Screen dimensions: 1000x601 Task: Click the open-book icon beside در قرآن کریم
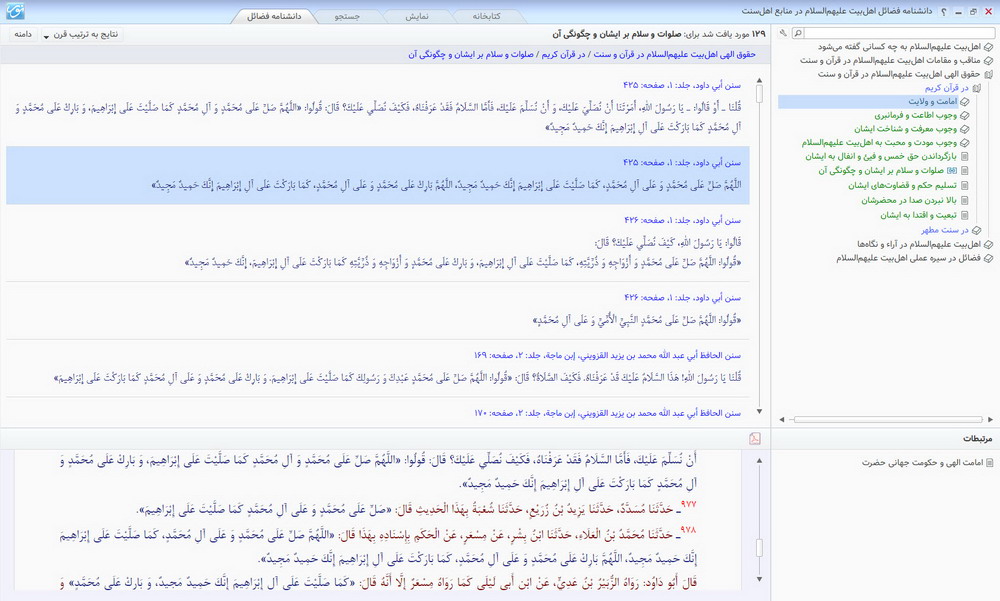coord(976,88)
